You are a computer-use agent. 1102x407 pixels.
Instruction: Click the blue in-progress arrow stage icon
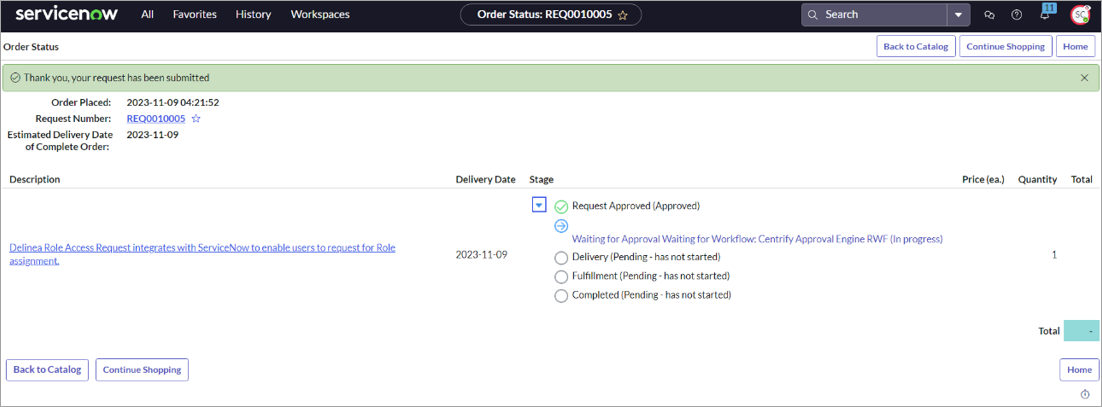point(561,226)
